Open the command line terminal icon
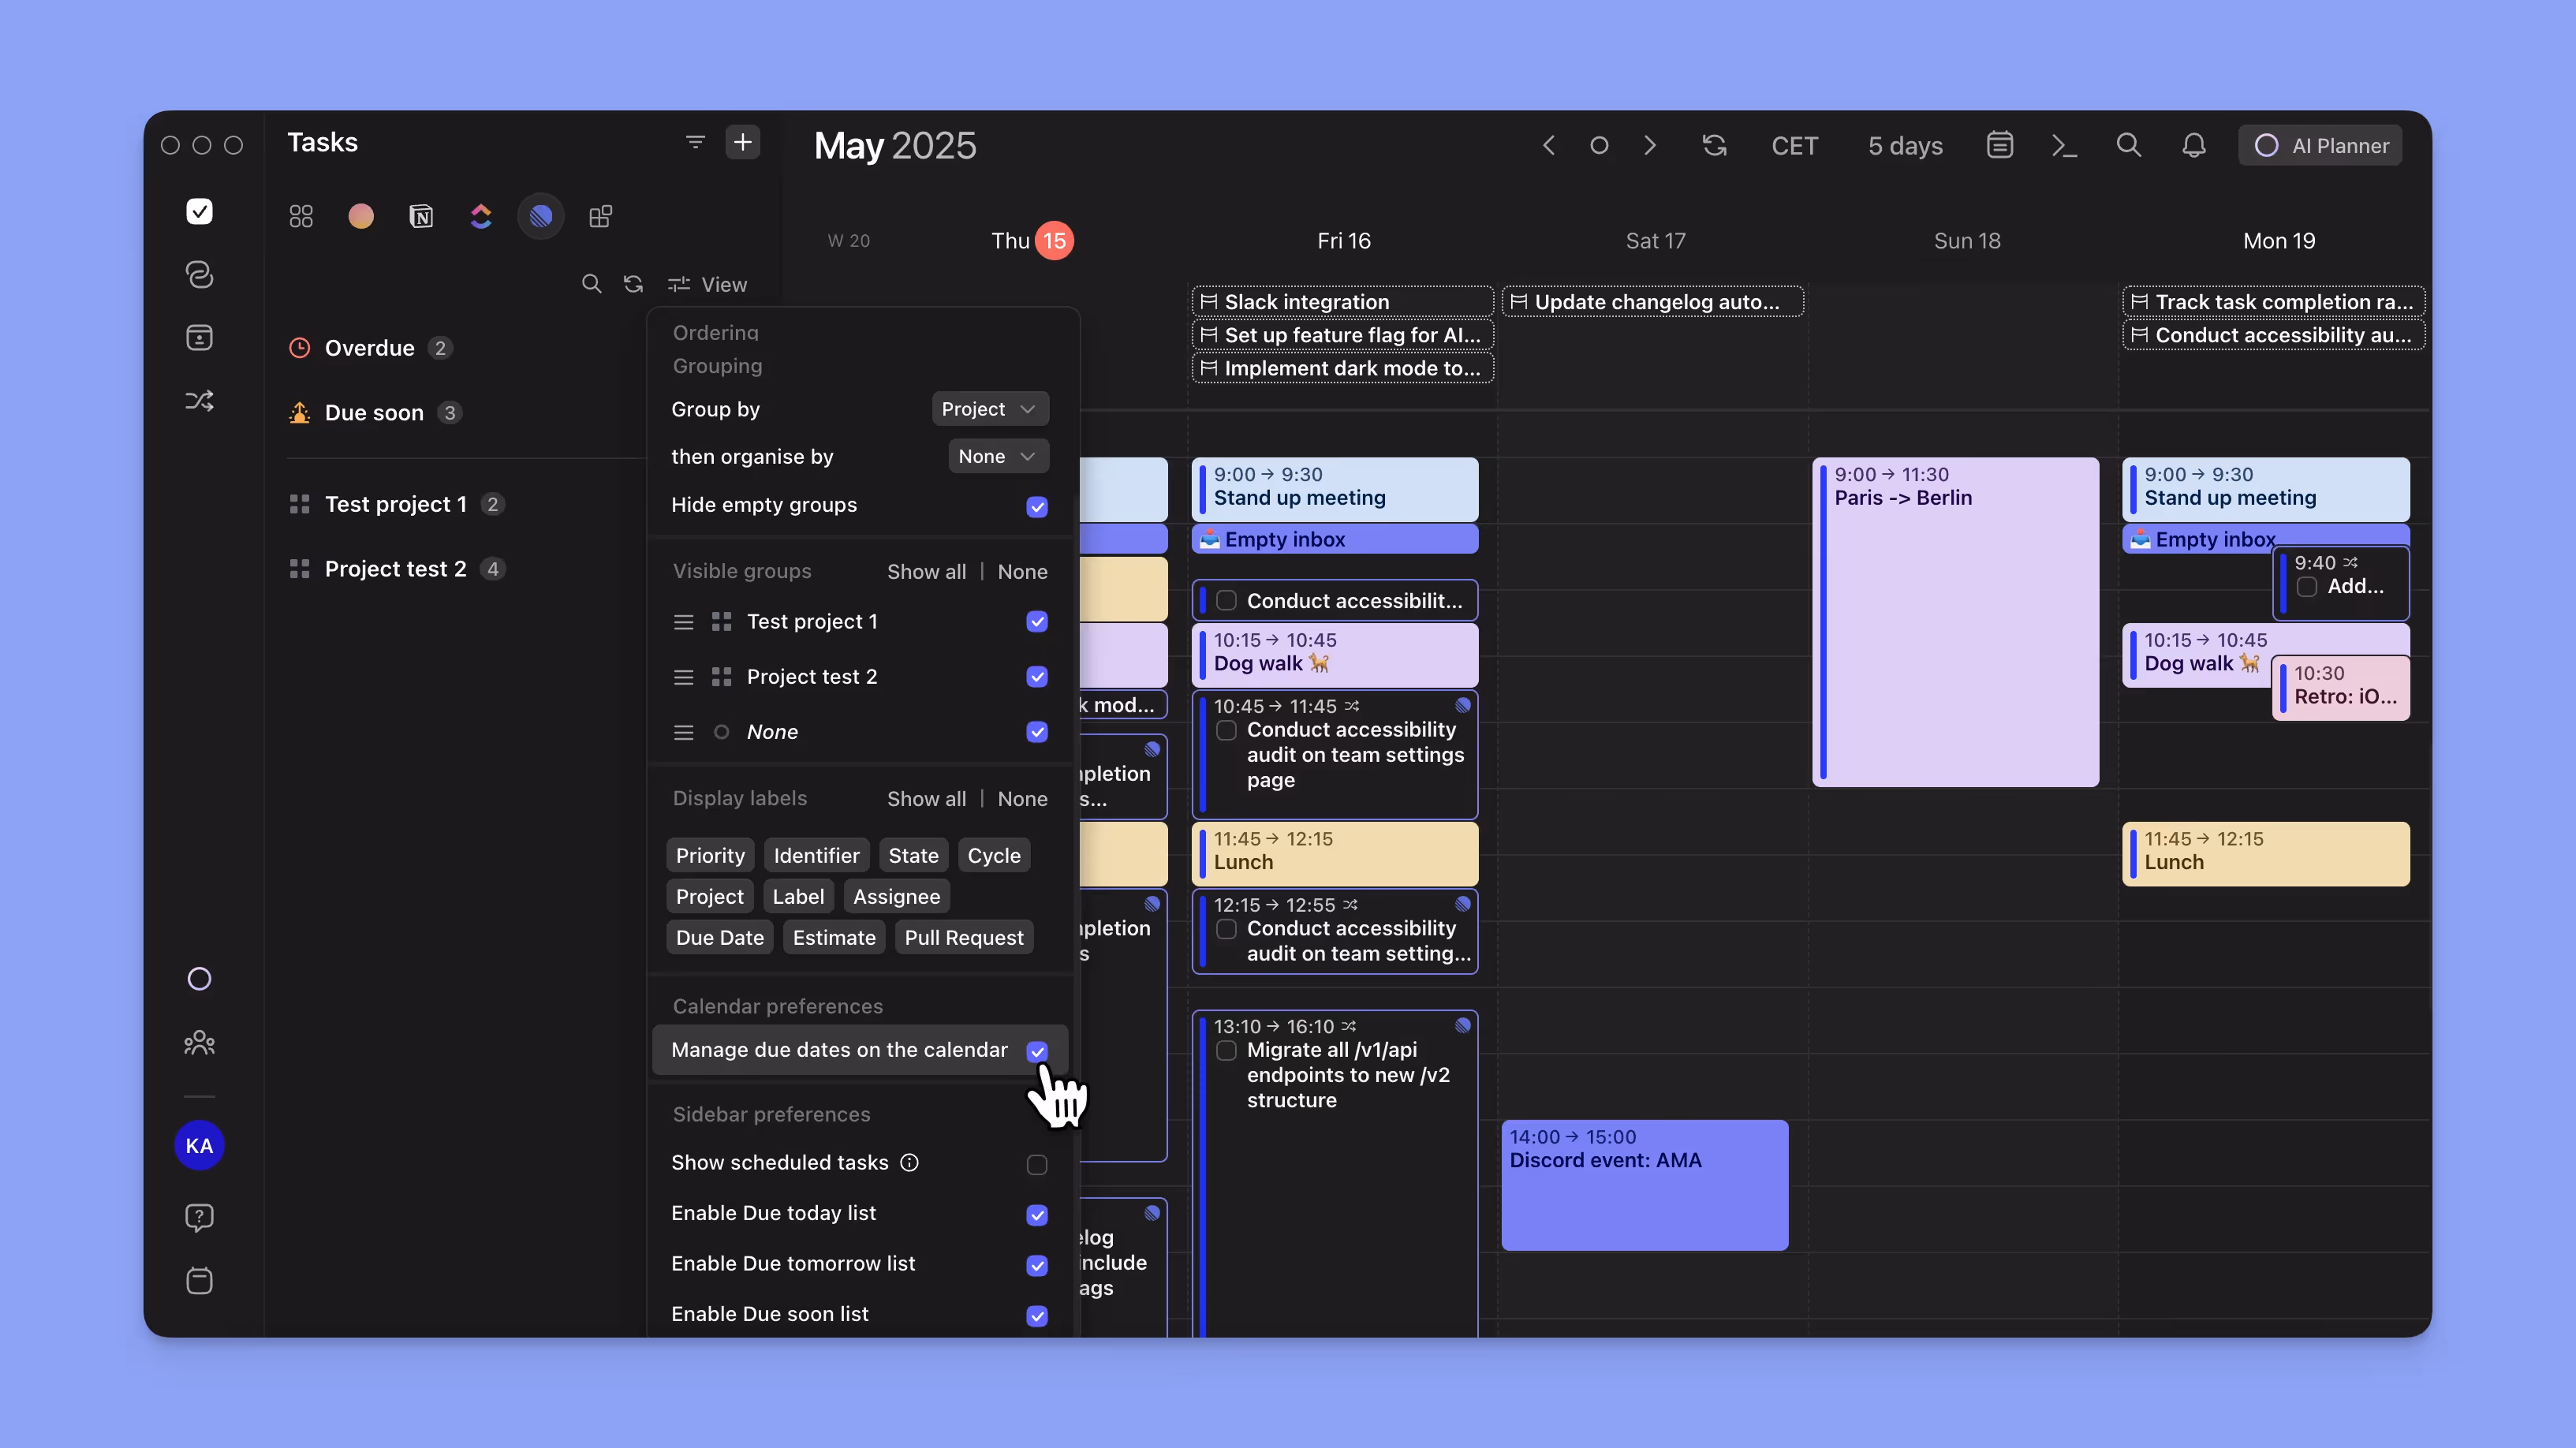2576x1448 pixels. [2064, 146]
